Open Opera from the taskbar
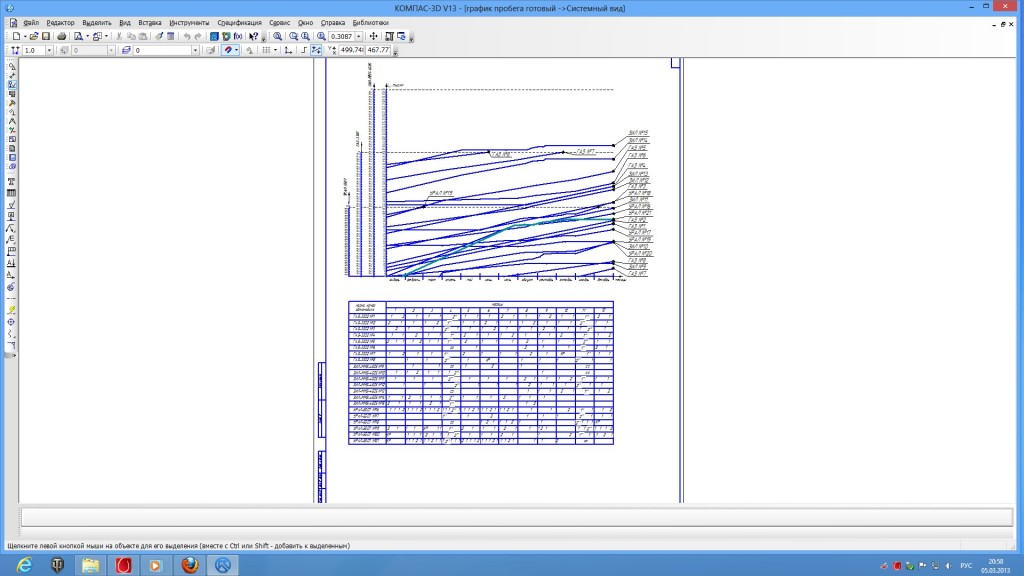 [123, 565]
